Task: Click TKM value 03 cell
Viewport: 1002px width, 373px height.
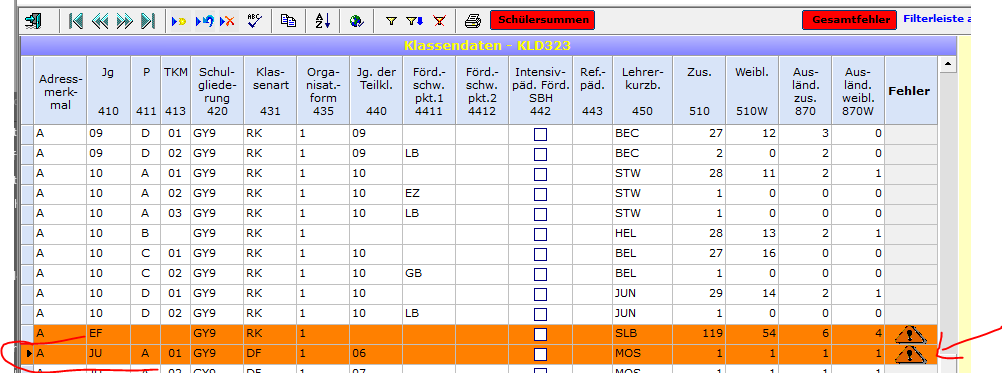Action: point(176,213)
